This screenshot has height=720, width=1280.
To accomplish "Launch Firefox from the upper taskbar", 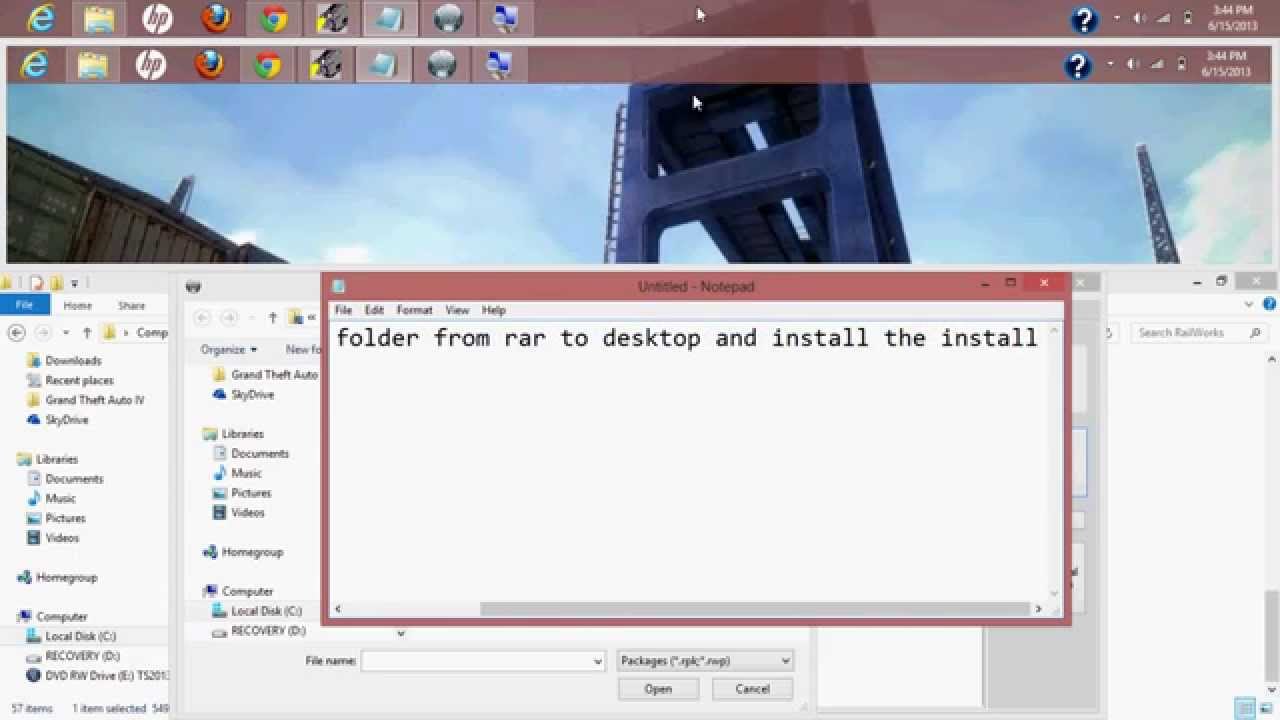I will [215, 18].
